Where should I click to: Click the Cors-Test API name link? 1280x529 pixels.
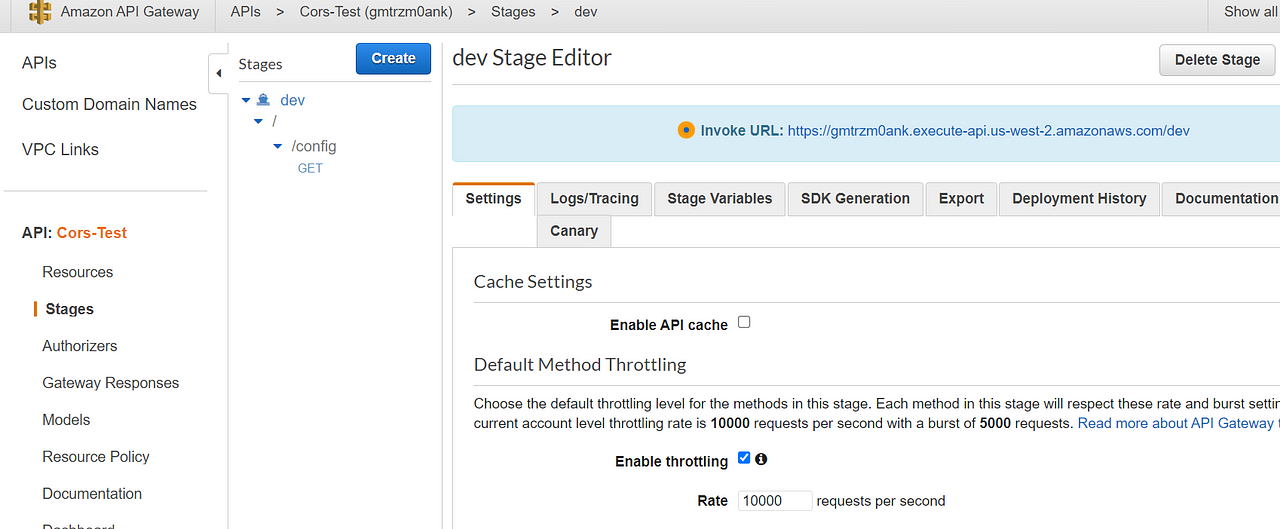coord(92,233)
